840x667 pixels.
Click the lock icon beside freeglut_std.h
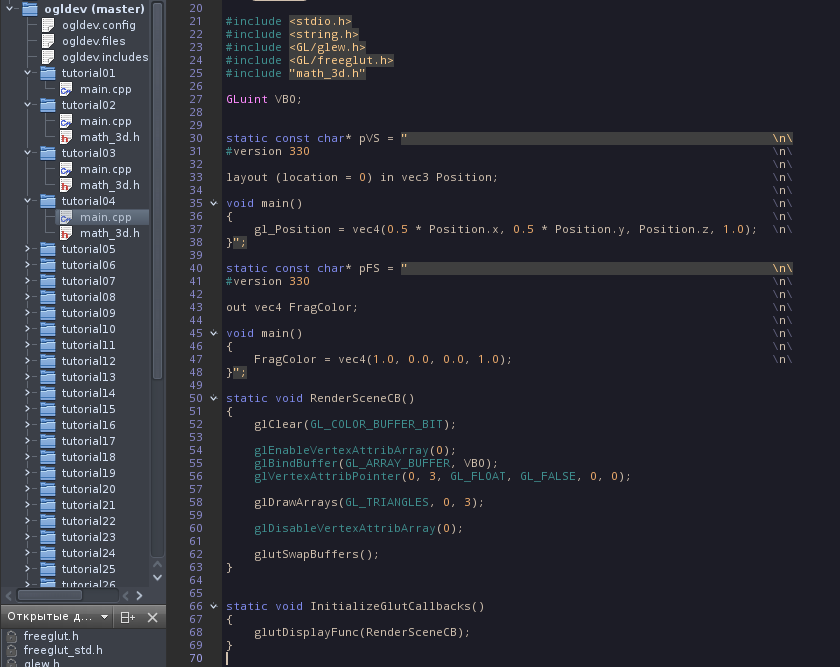point(12,650)
